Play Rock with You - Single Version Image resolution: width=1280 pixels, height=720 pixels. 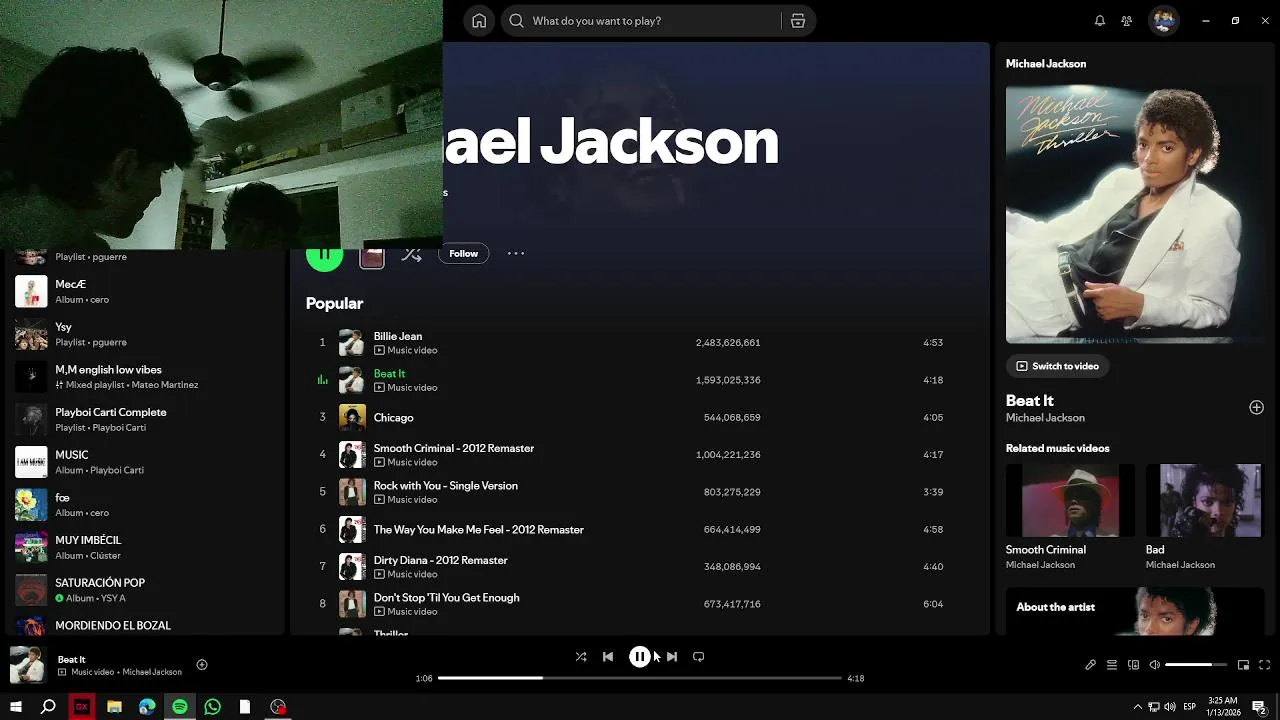(640, 492)
